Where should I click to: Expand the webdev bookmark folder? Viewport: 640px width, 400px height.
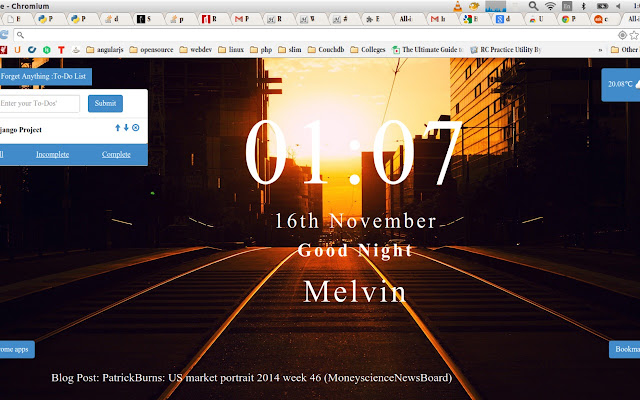coord(196,50)
